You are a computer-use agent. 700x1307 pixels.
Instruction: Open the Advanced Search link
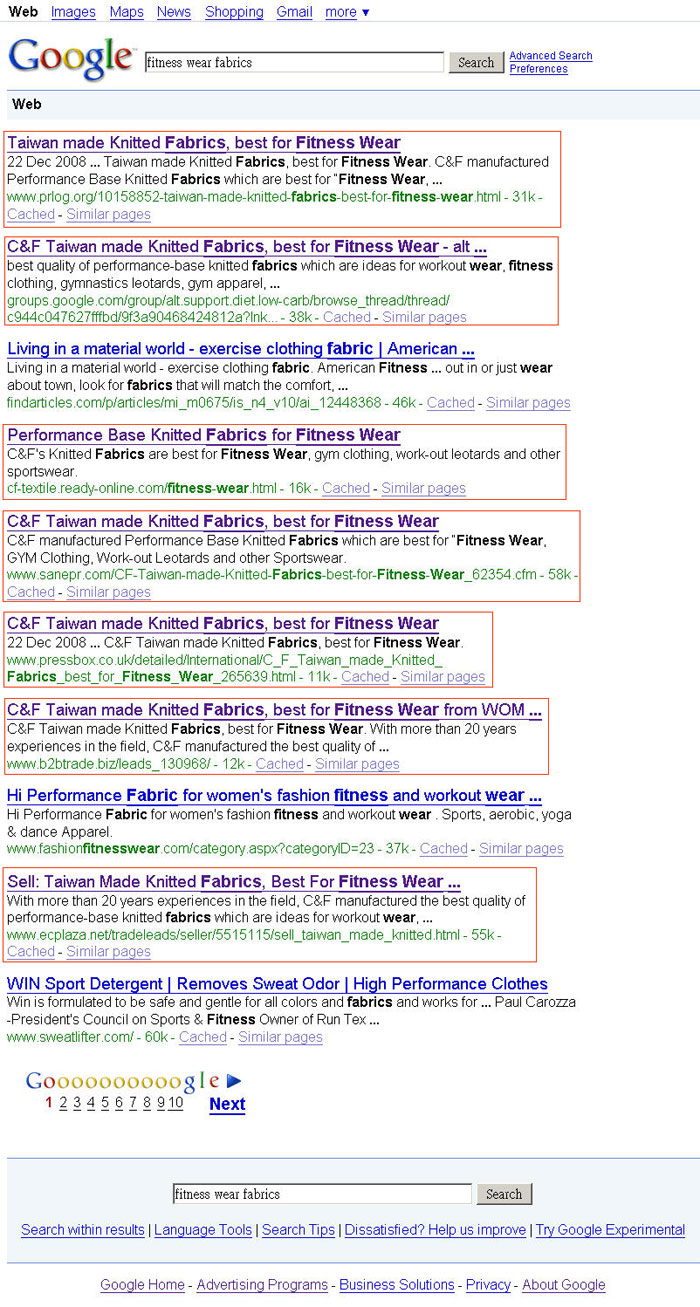click(551, 56)
